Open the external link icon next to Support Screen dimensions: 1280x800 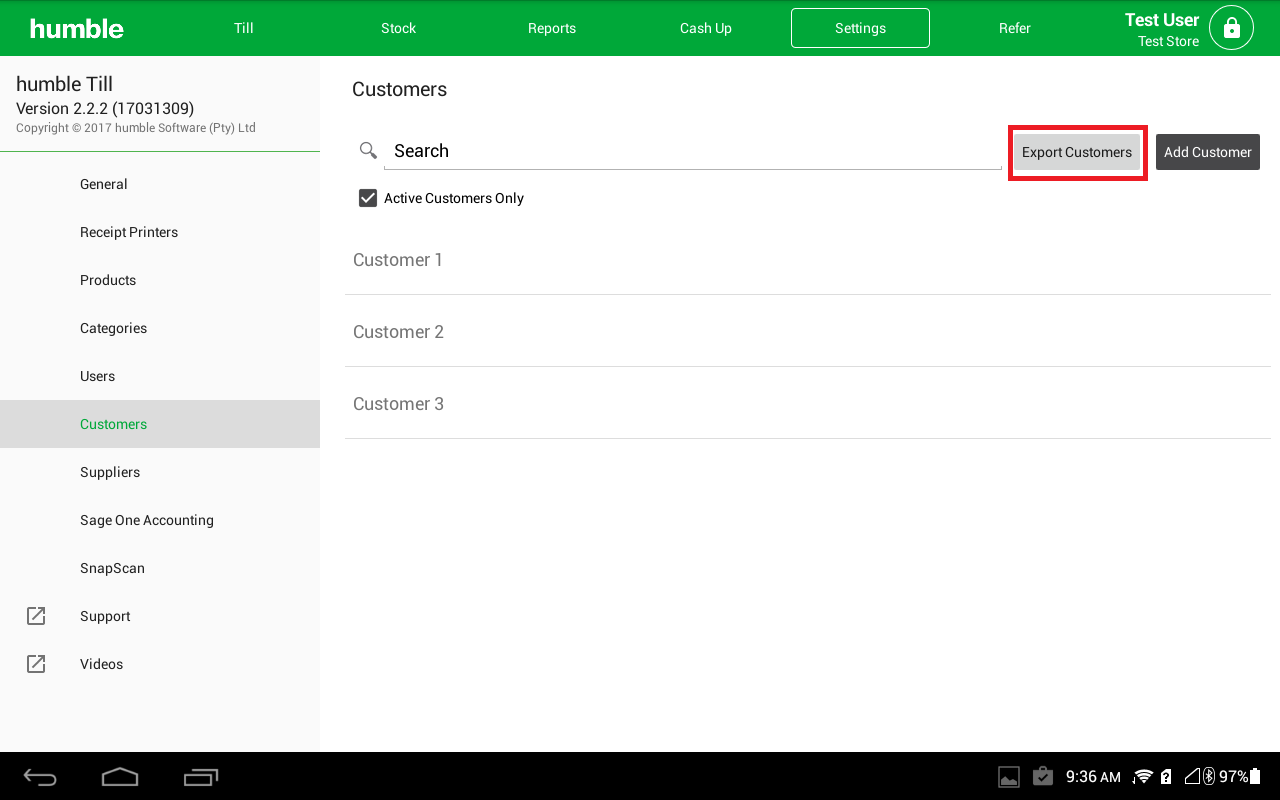[x=36, y=616]
